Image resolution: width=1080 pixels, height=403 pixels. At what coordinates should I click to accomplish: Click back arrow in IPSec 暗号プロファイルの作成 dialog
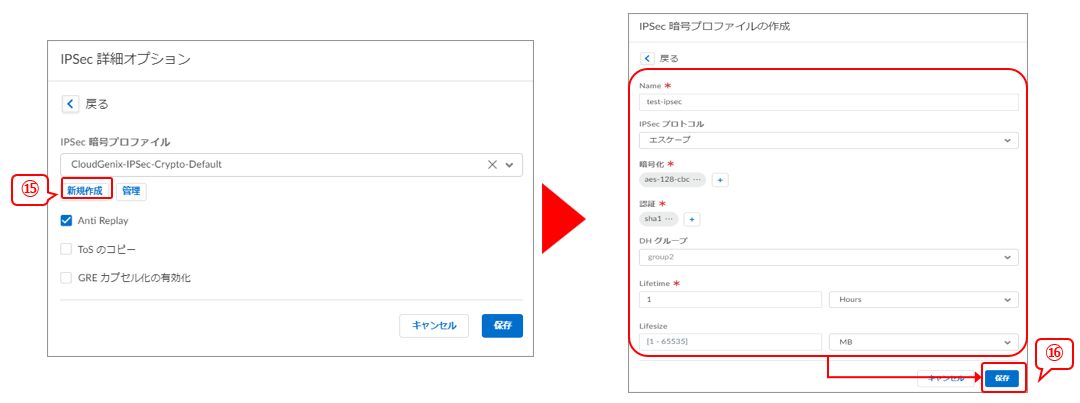pyautogui.click(x=647, y=59)
